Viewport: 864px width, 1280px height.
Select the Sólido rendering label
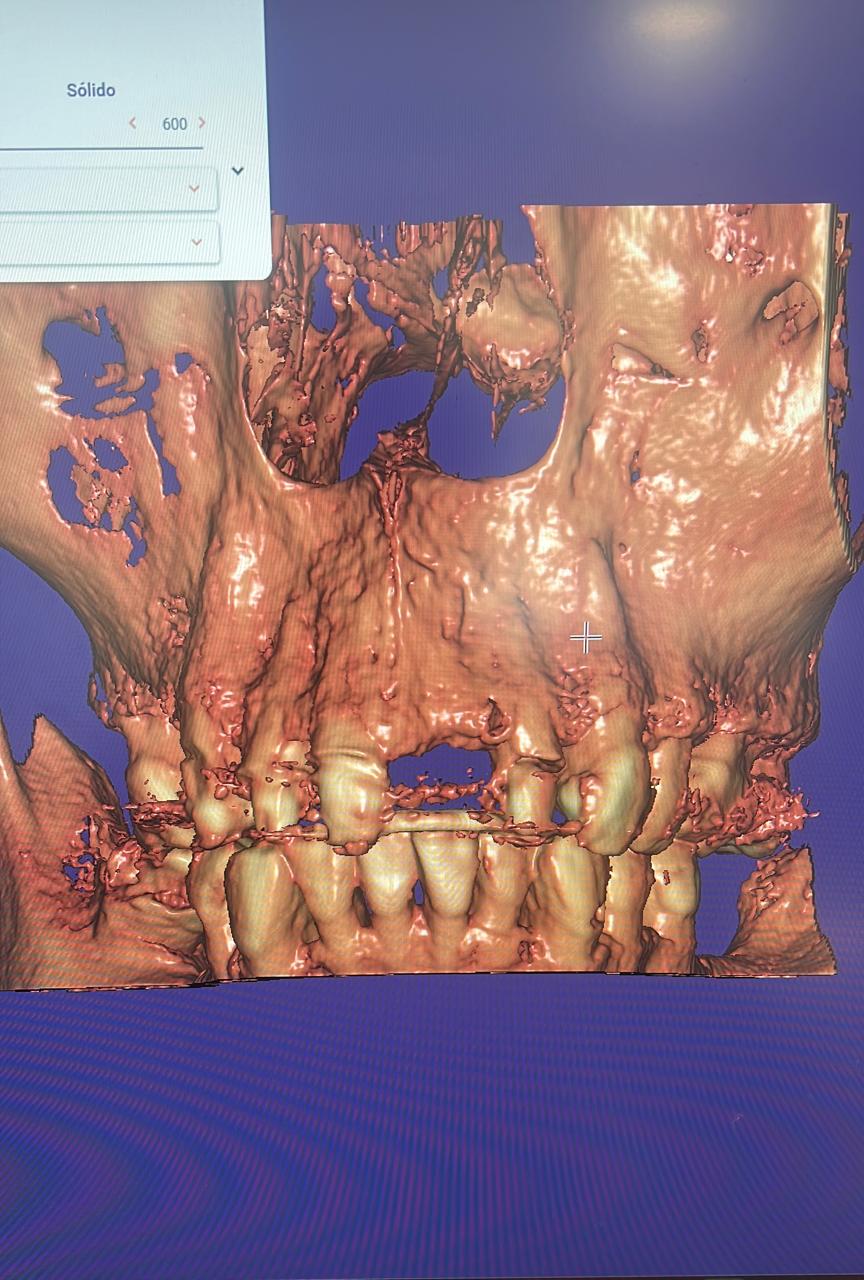pyautogui.click(x=91, y=90)
